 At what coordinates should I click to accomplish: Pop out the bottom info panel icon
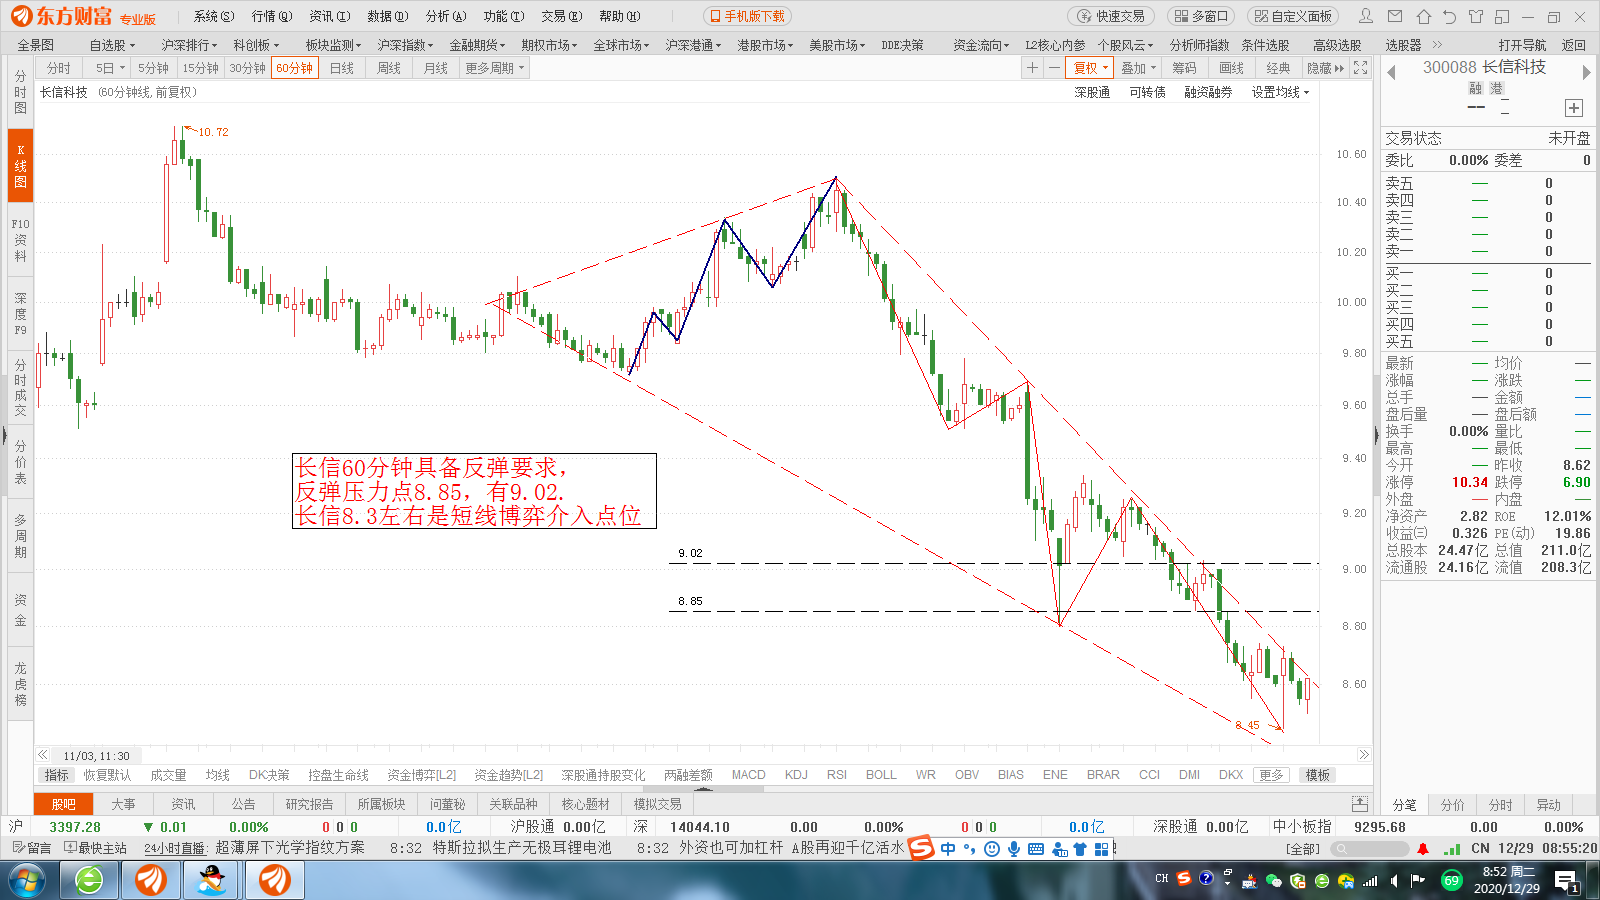[1360, 804]
